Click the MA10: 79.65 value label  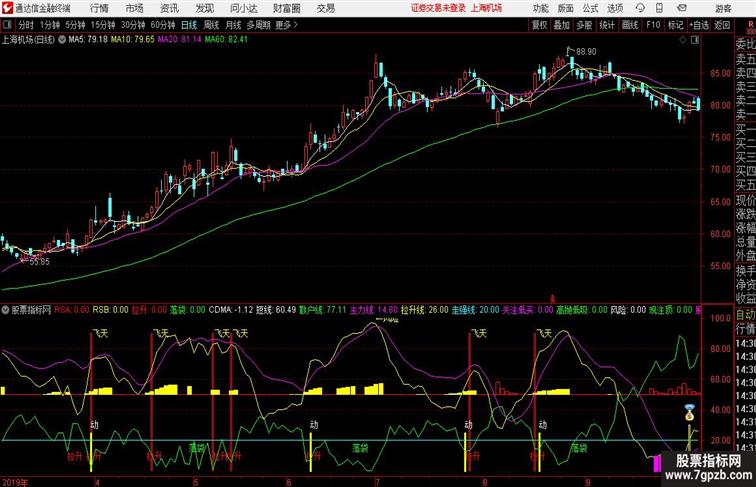133,40
